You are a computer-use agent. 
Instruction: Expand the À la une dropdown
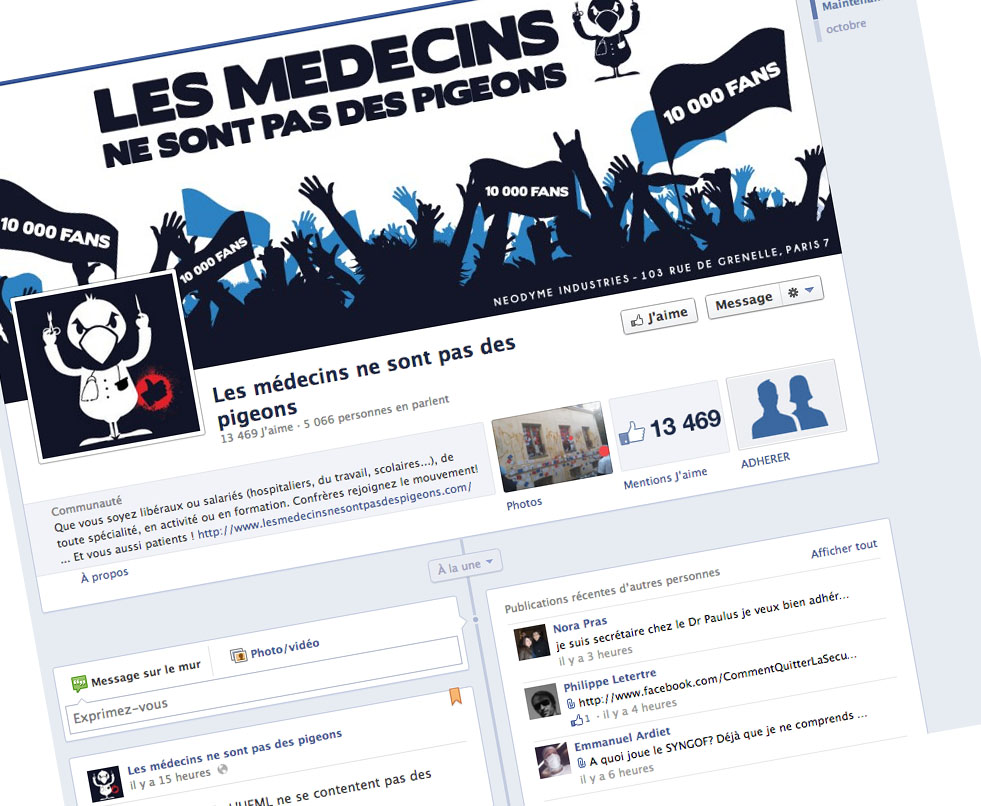point(465,566)
